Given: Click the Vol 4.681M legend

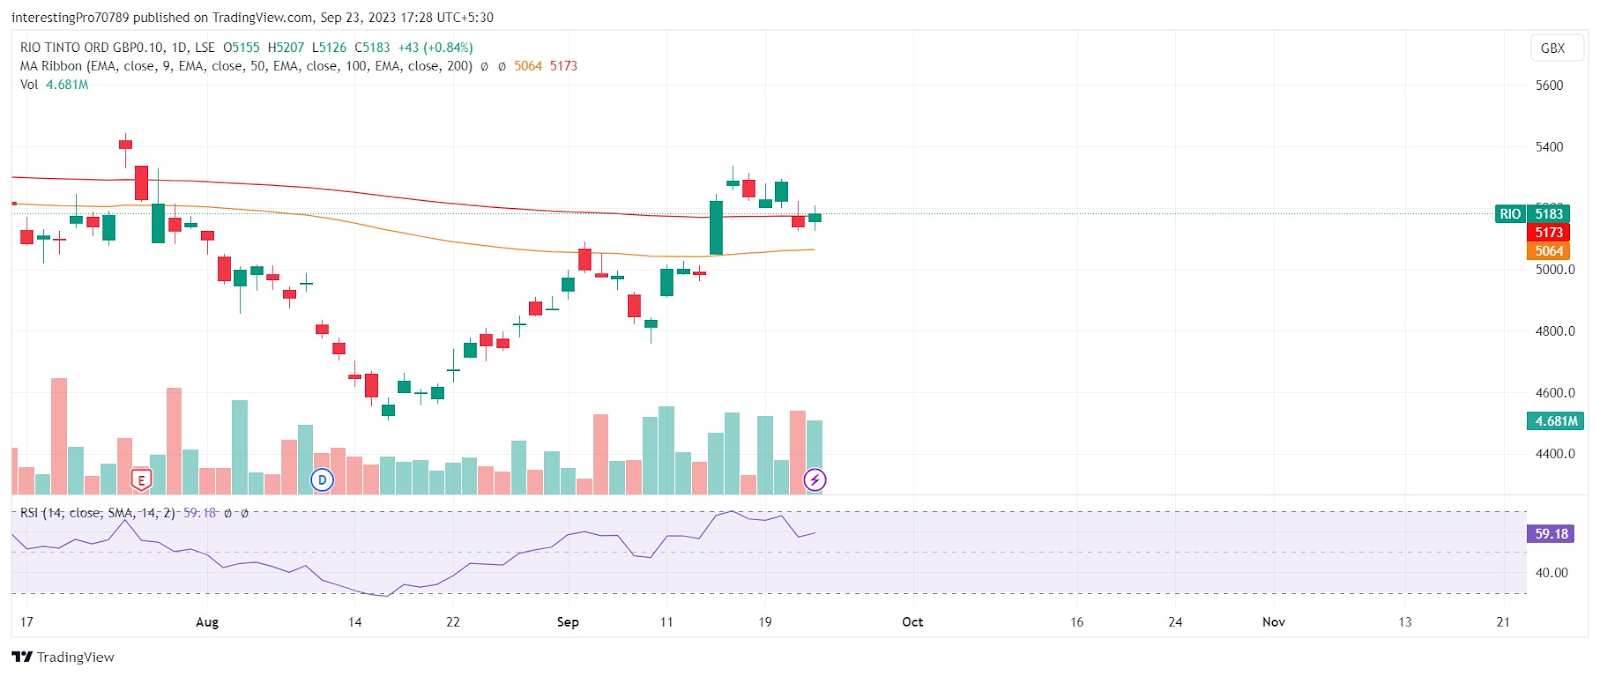Looking at the screenshot, I should tap(54, 85).
